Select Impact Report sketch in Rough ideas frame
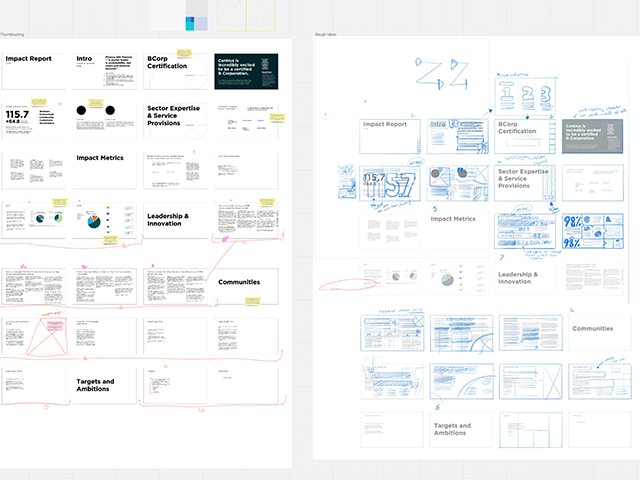This screenshot has height=480, width=640. tap(390, 136)
